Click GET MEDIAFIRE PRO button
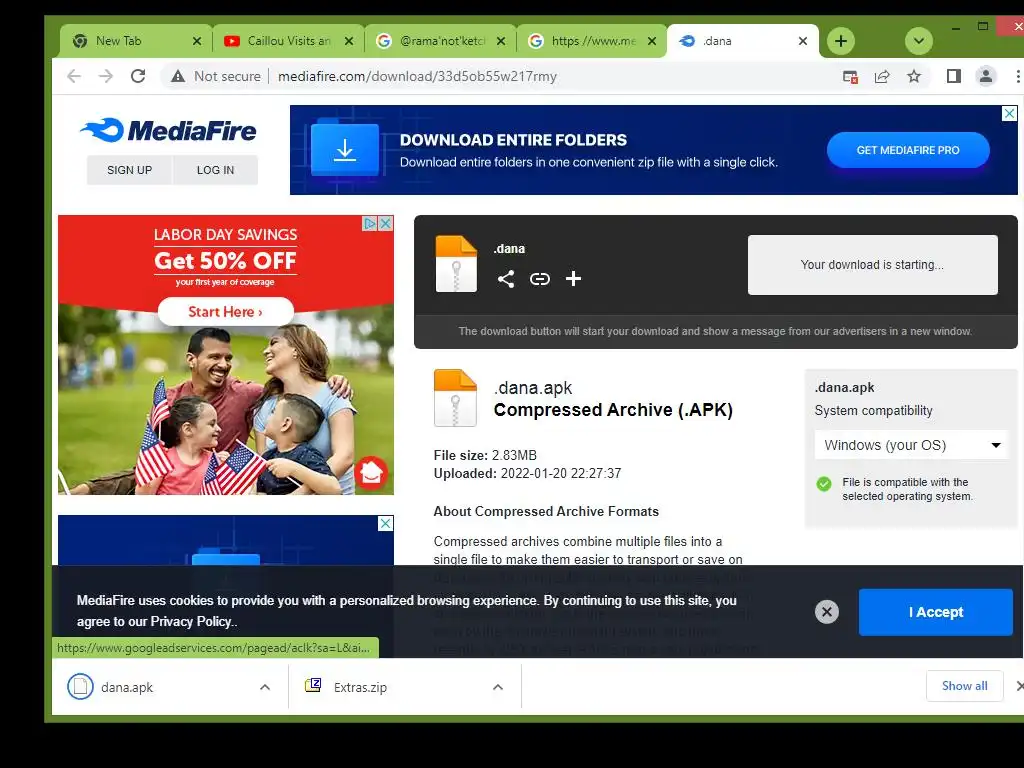Viewport: 1024px width, 768px height. pos(908,150)
